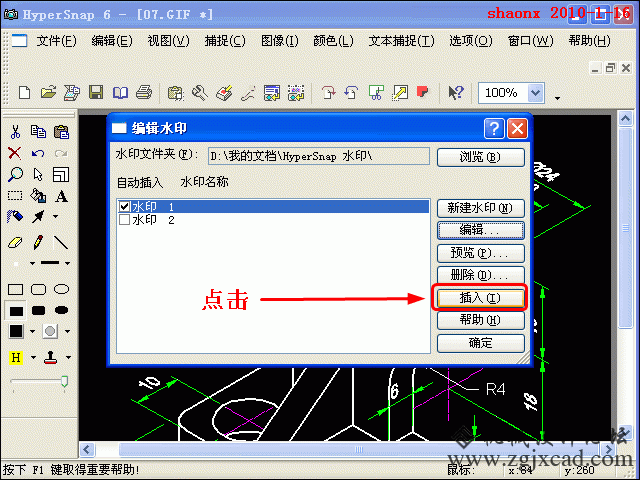The image size is (640, 480).
Task: Click the open book icon in toolbar
Action: pyautogui.click(x=120, y=93)
